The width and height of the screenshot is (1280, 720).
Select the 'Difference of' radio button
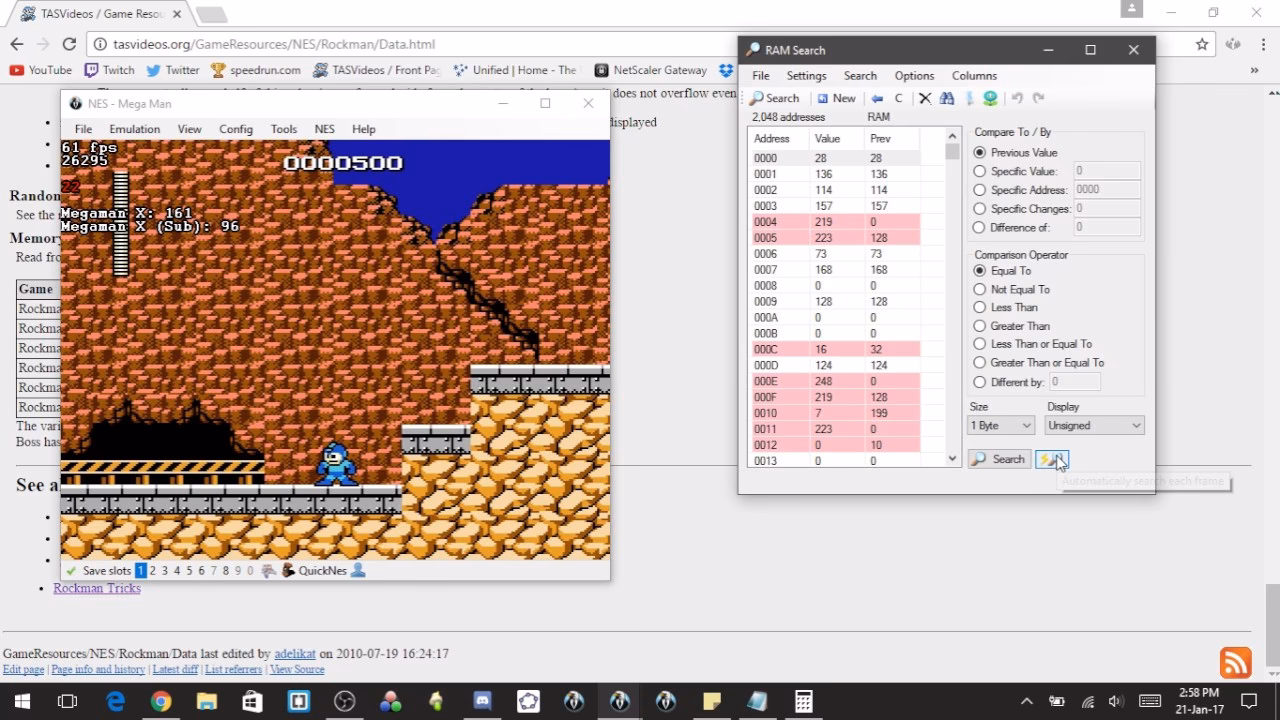(979, 227)
